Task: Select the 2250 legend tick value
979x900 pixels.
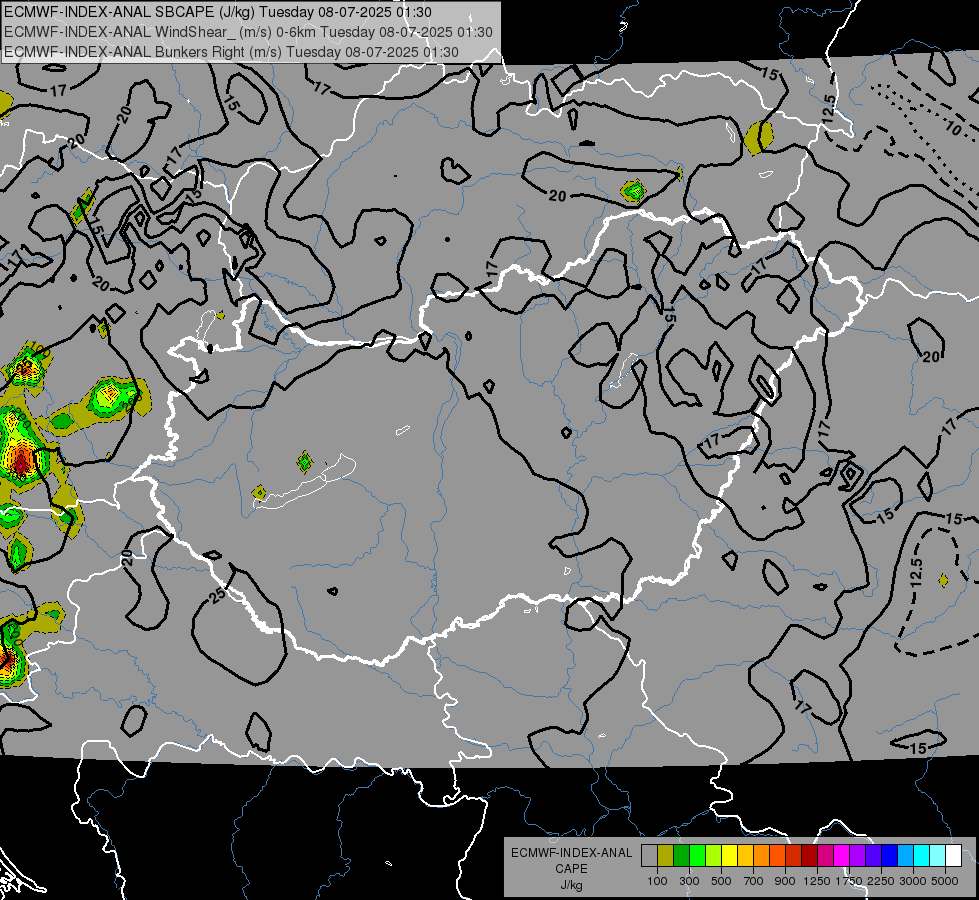Action: [x=881, y=881]
